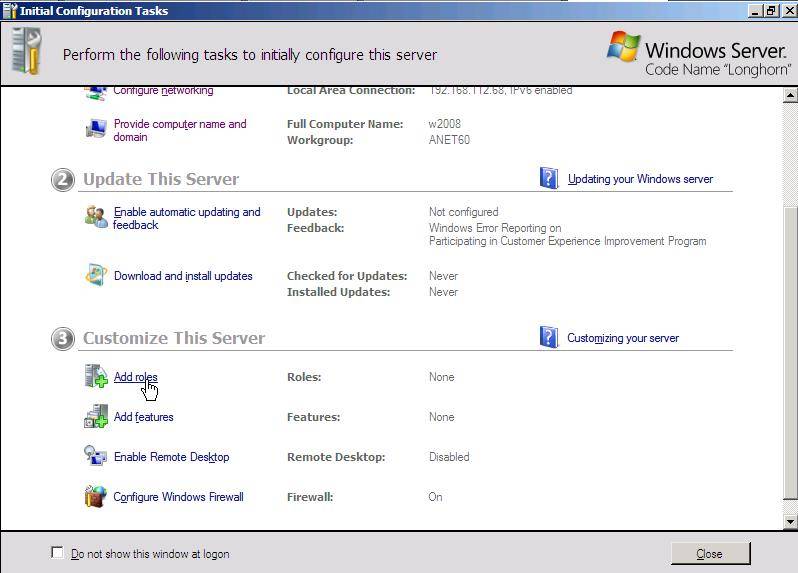Click the Updates status Not configured
This screenshot has width=798, height=573.
464,212
